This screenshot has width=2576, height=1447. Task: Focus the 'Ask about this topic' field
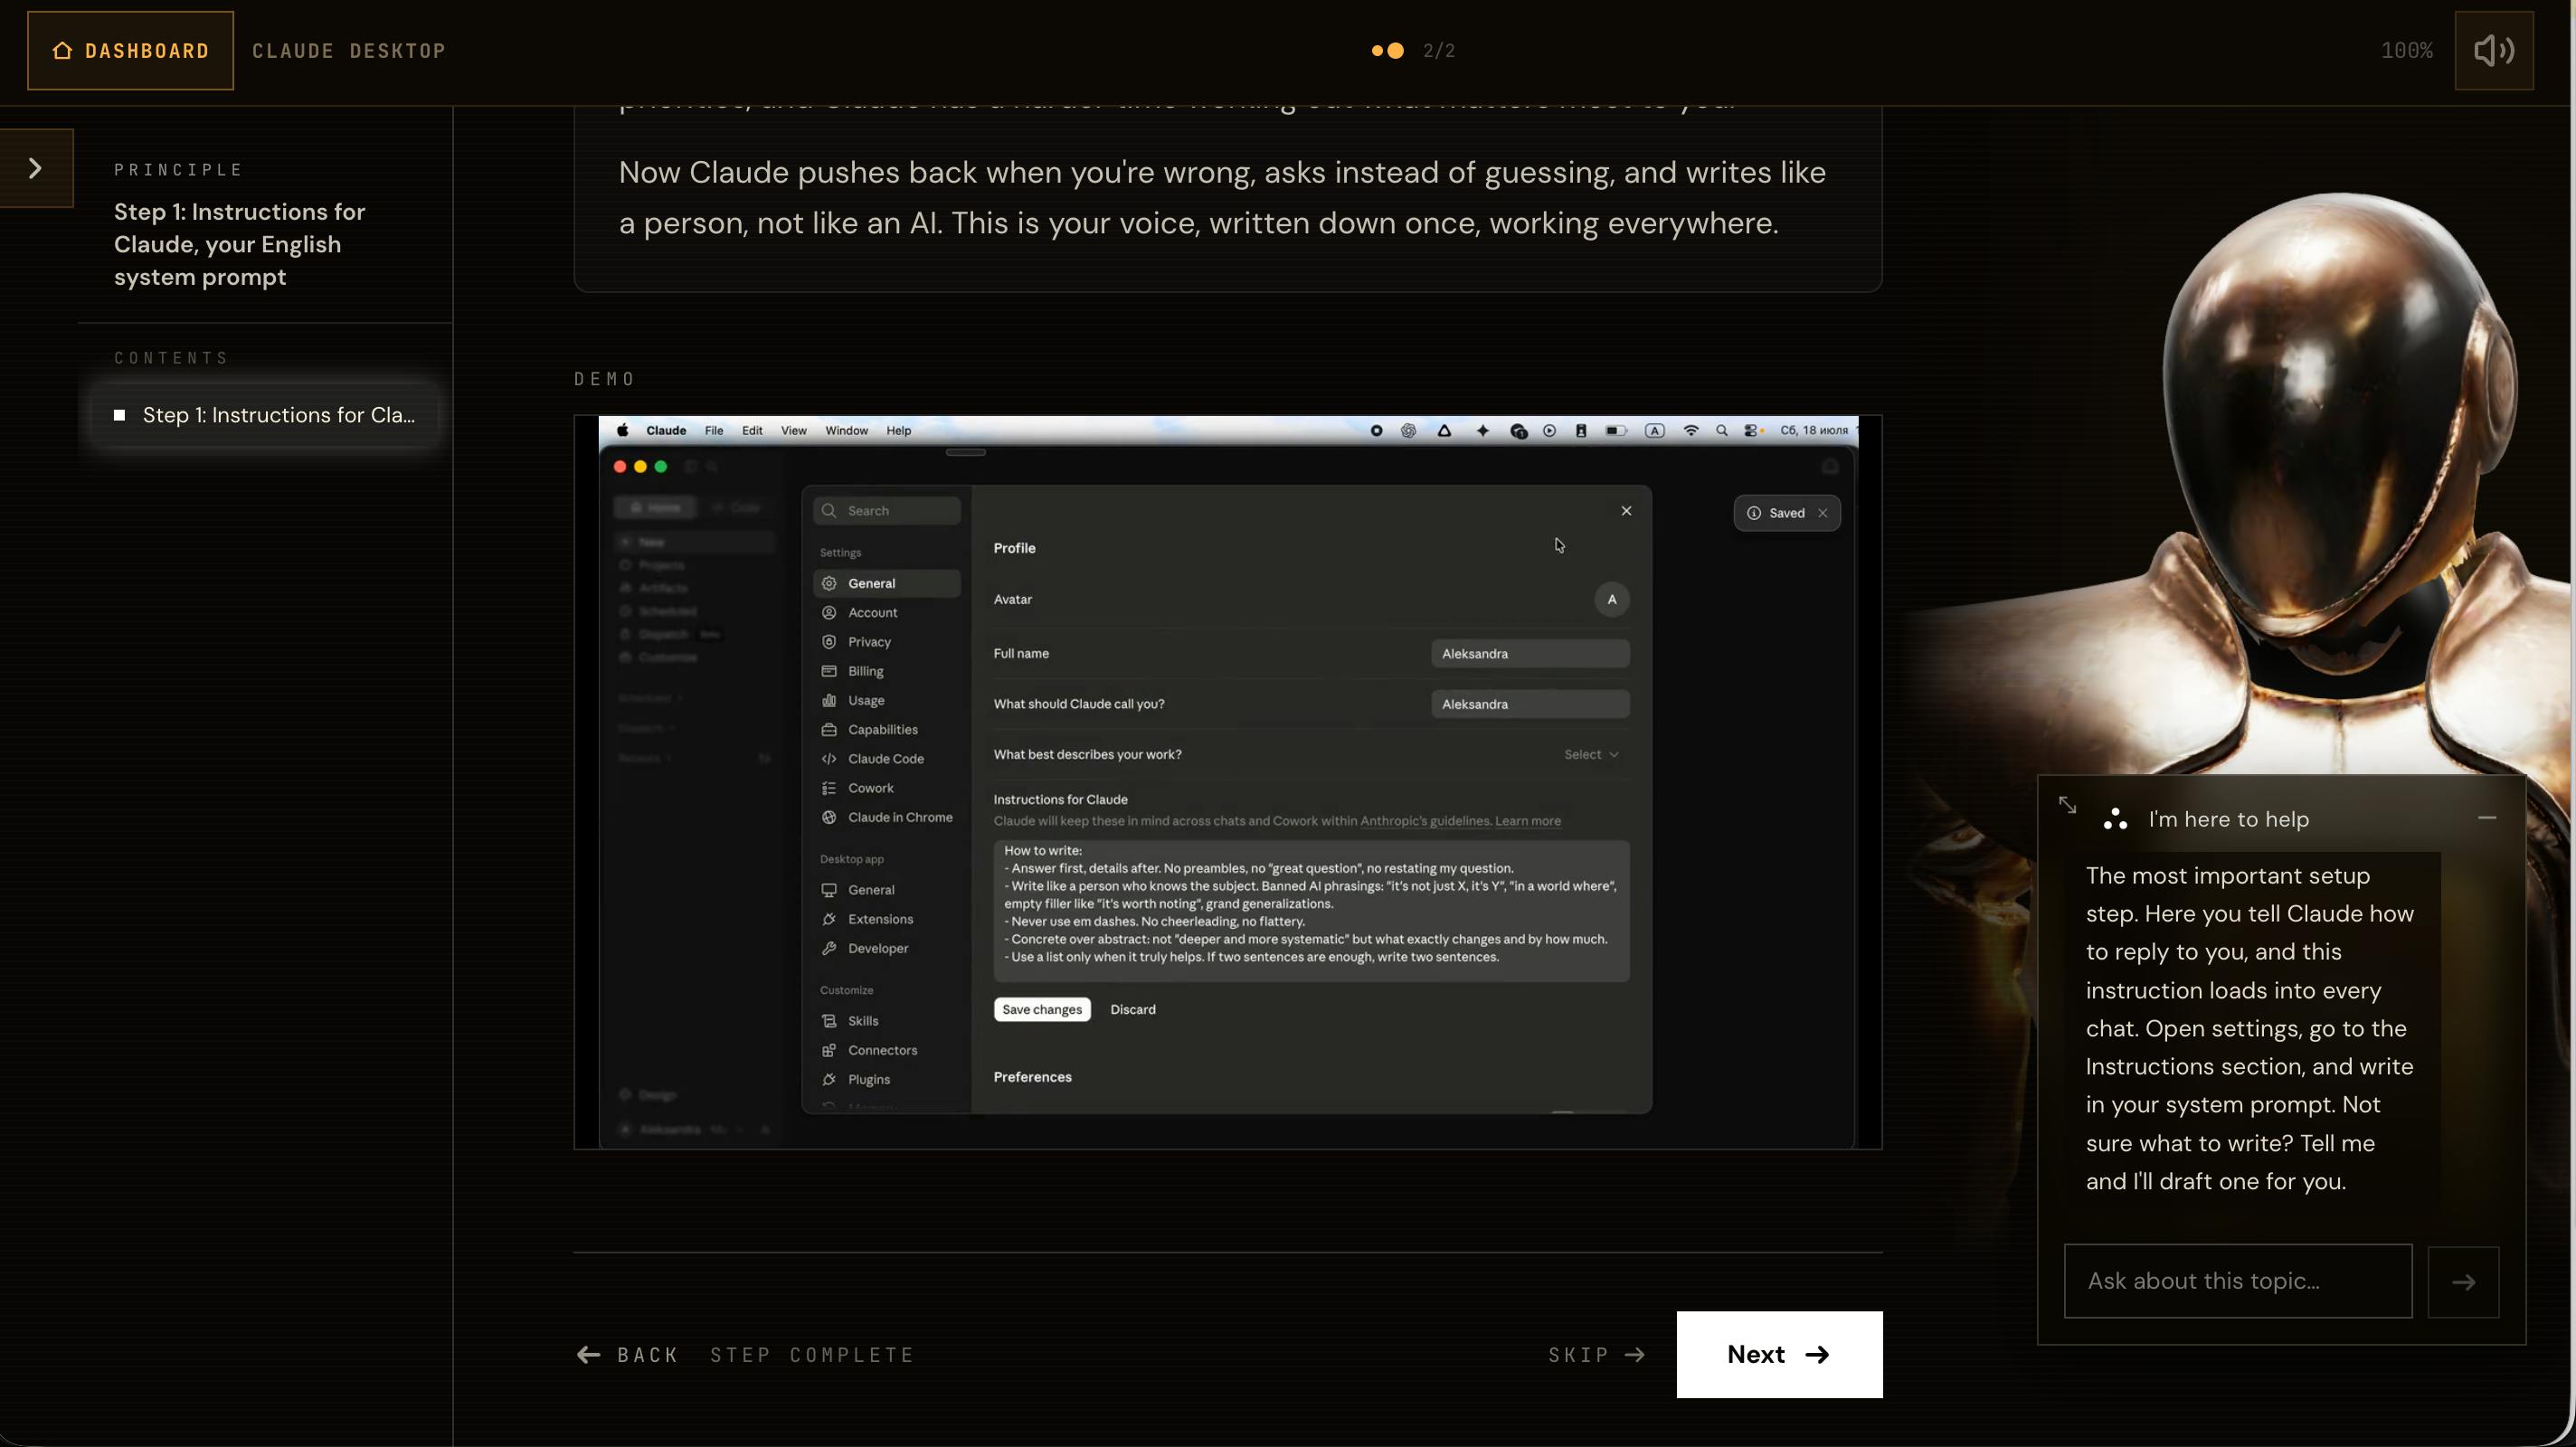click(x=2238, y=1281)
